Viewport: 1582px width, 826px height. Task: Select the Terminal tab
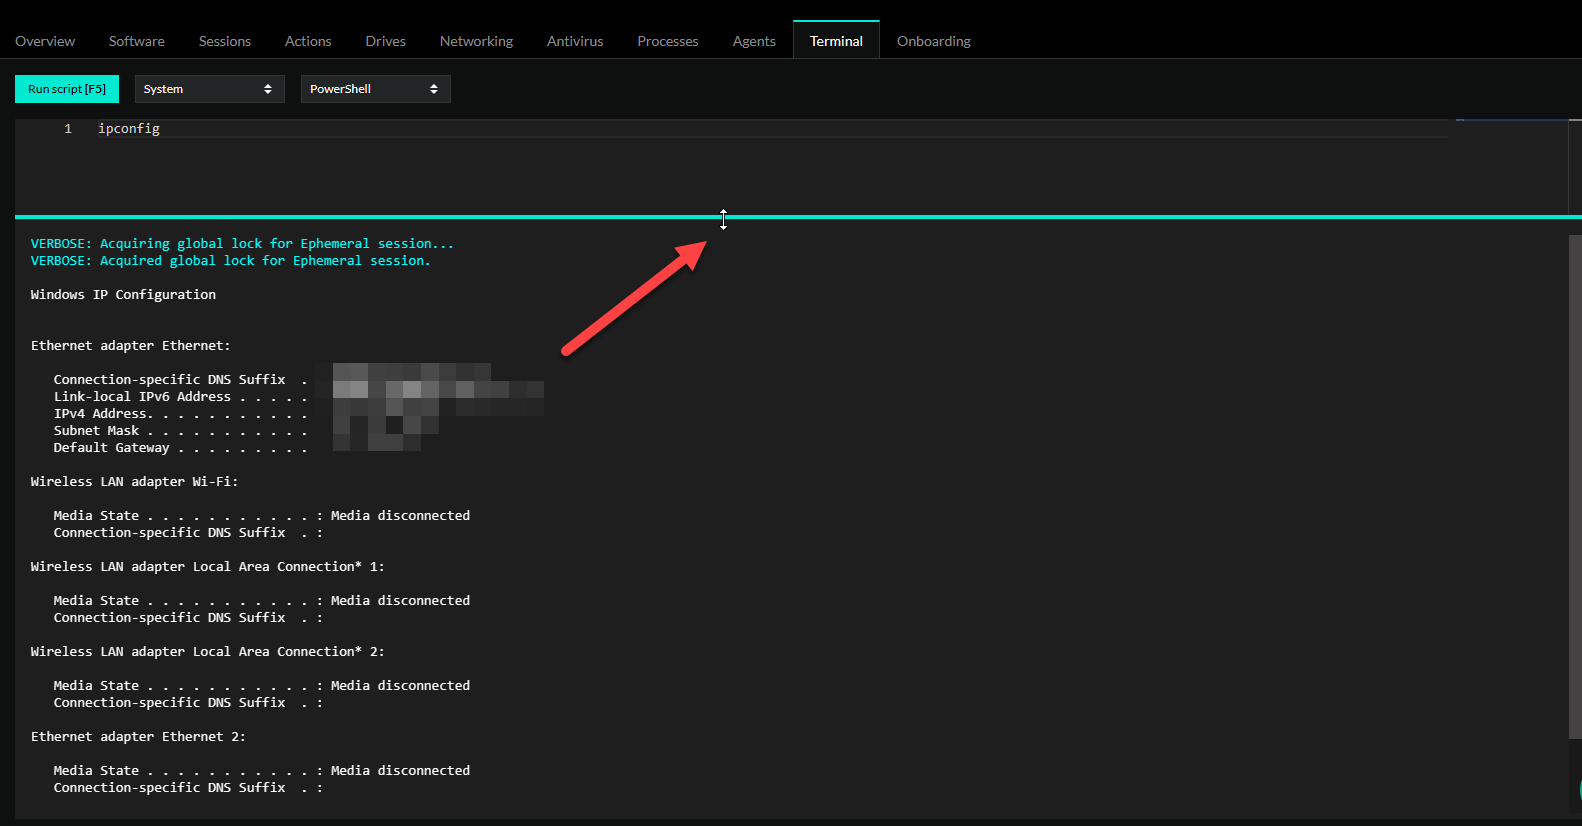(836, 41)
